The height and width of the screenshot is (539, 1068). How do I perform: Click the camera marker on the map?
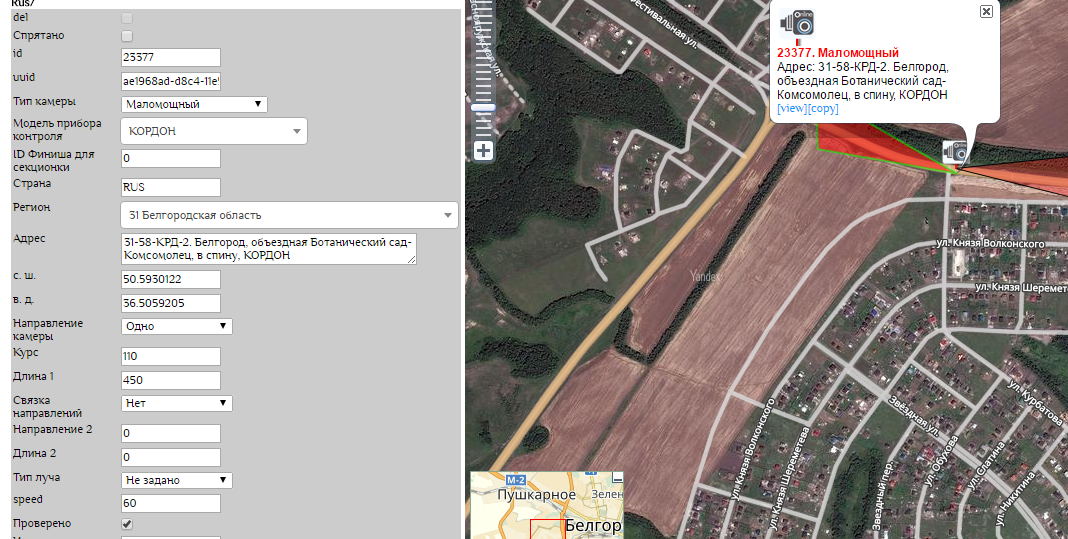955,152
